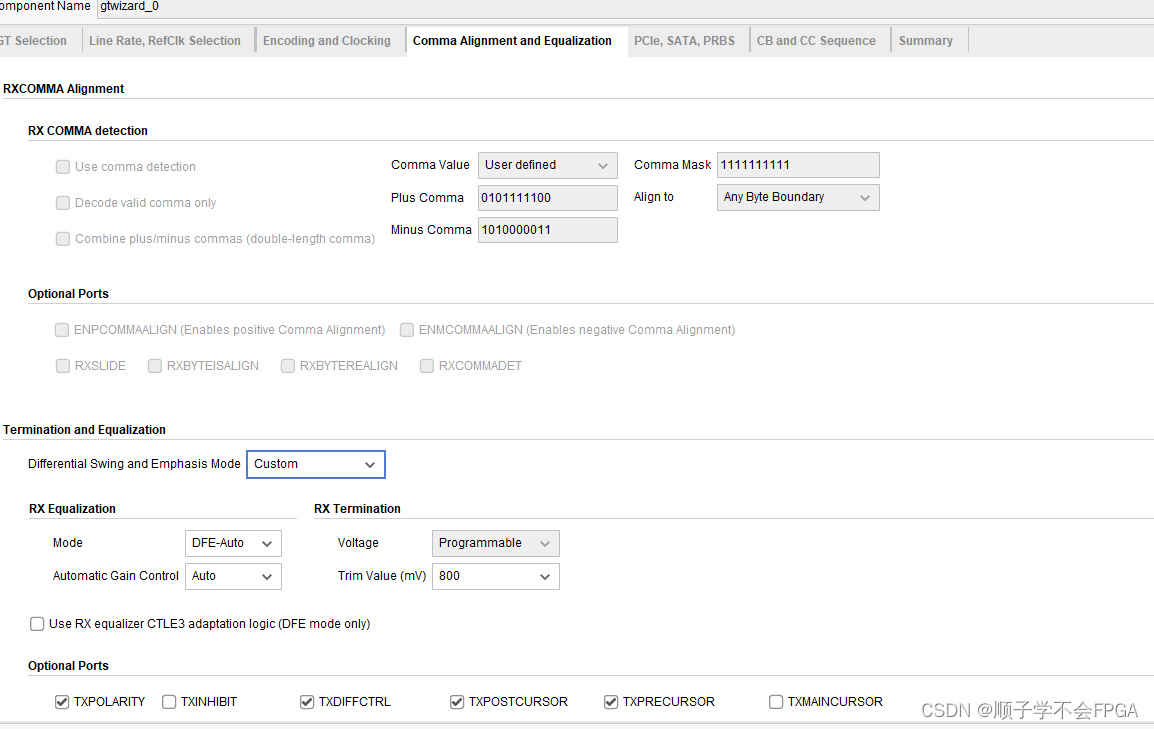Click the RX Equalization heading
The height and width of the screenshot is (729, 1154).
click(x=72, y=509)
